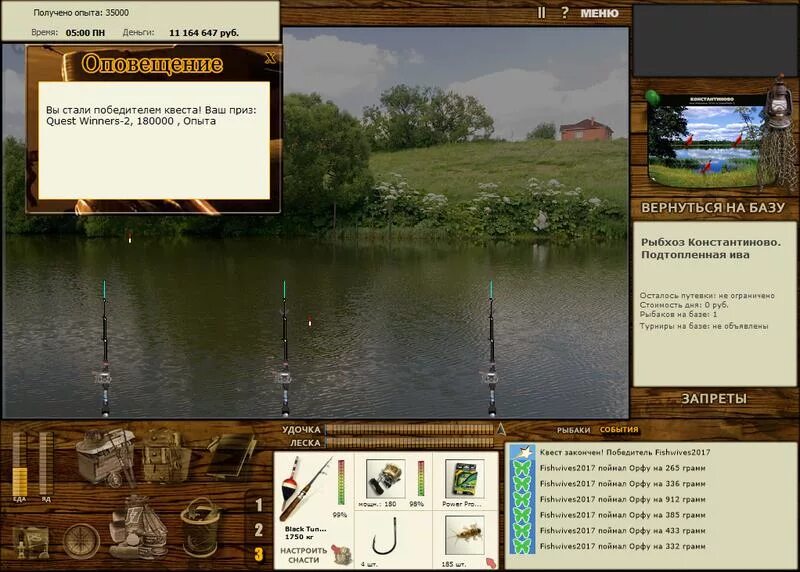Click the red bait-change icon beside 185 шт.
The image size is (800, 572).
coord(490,563)
